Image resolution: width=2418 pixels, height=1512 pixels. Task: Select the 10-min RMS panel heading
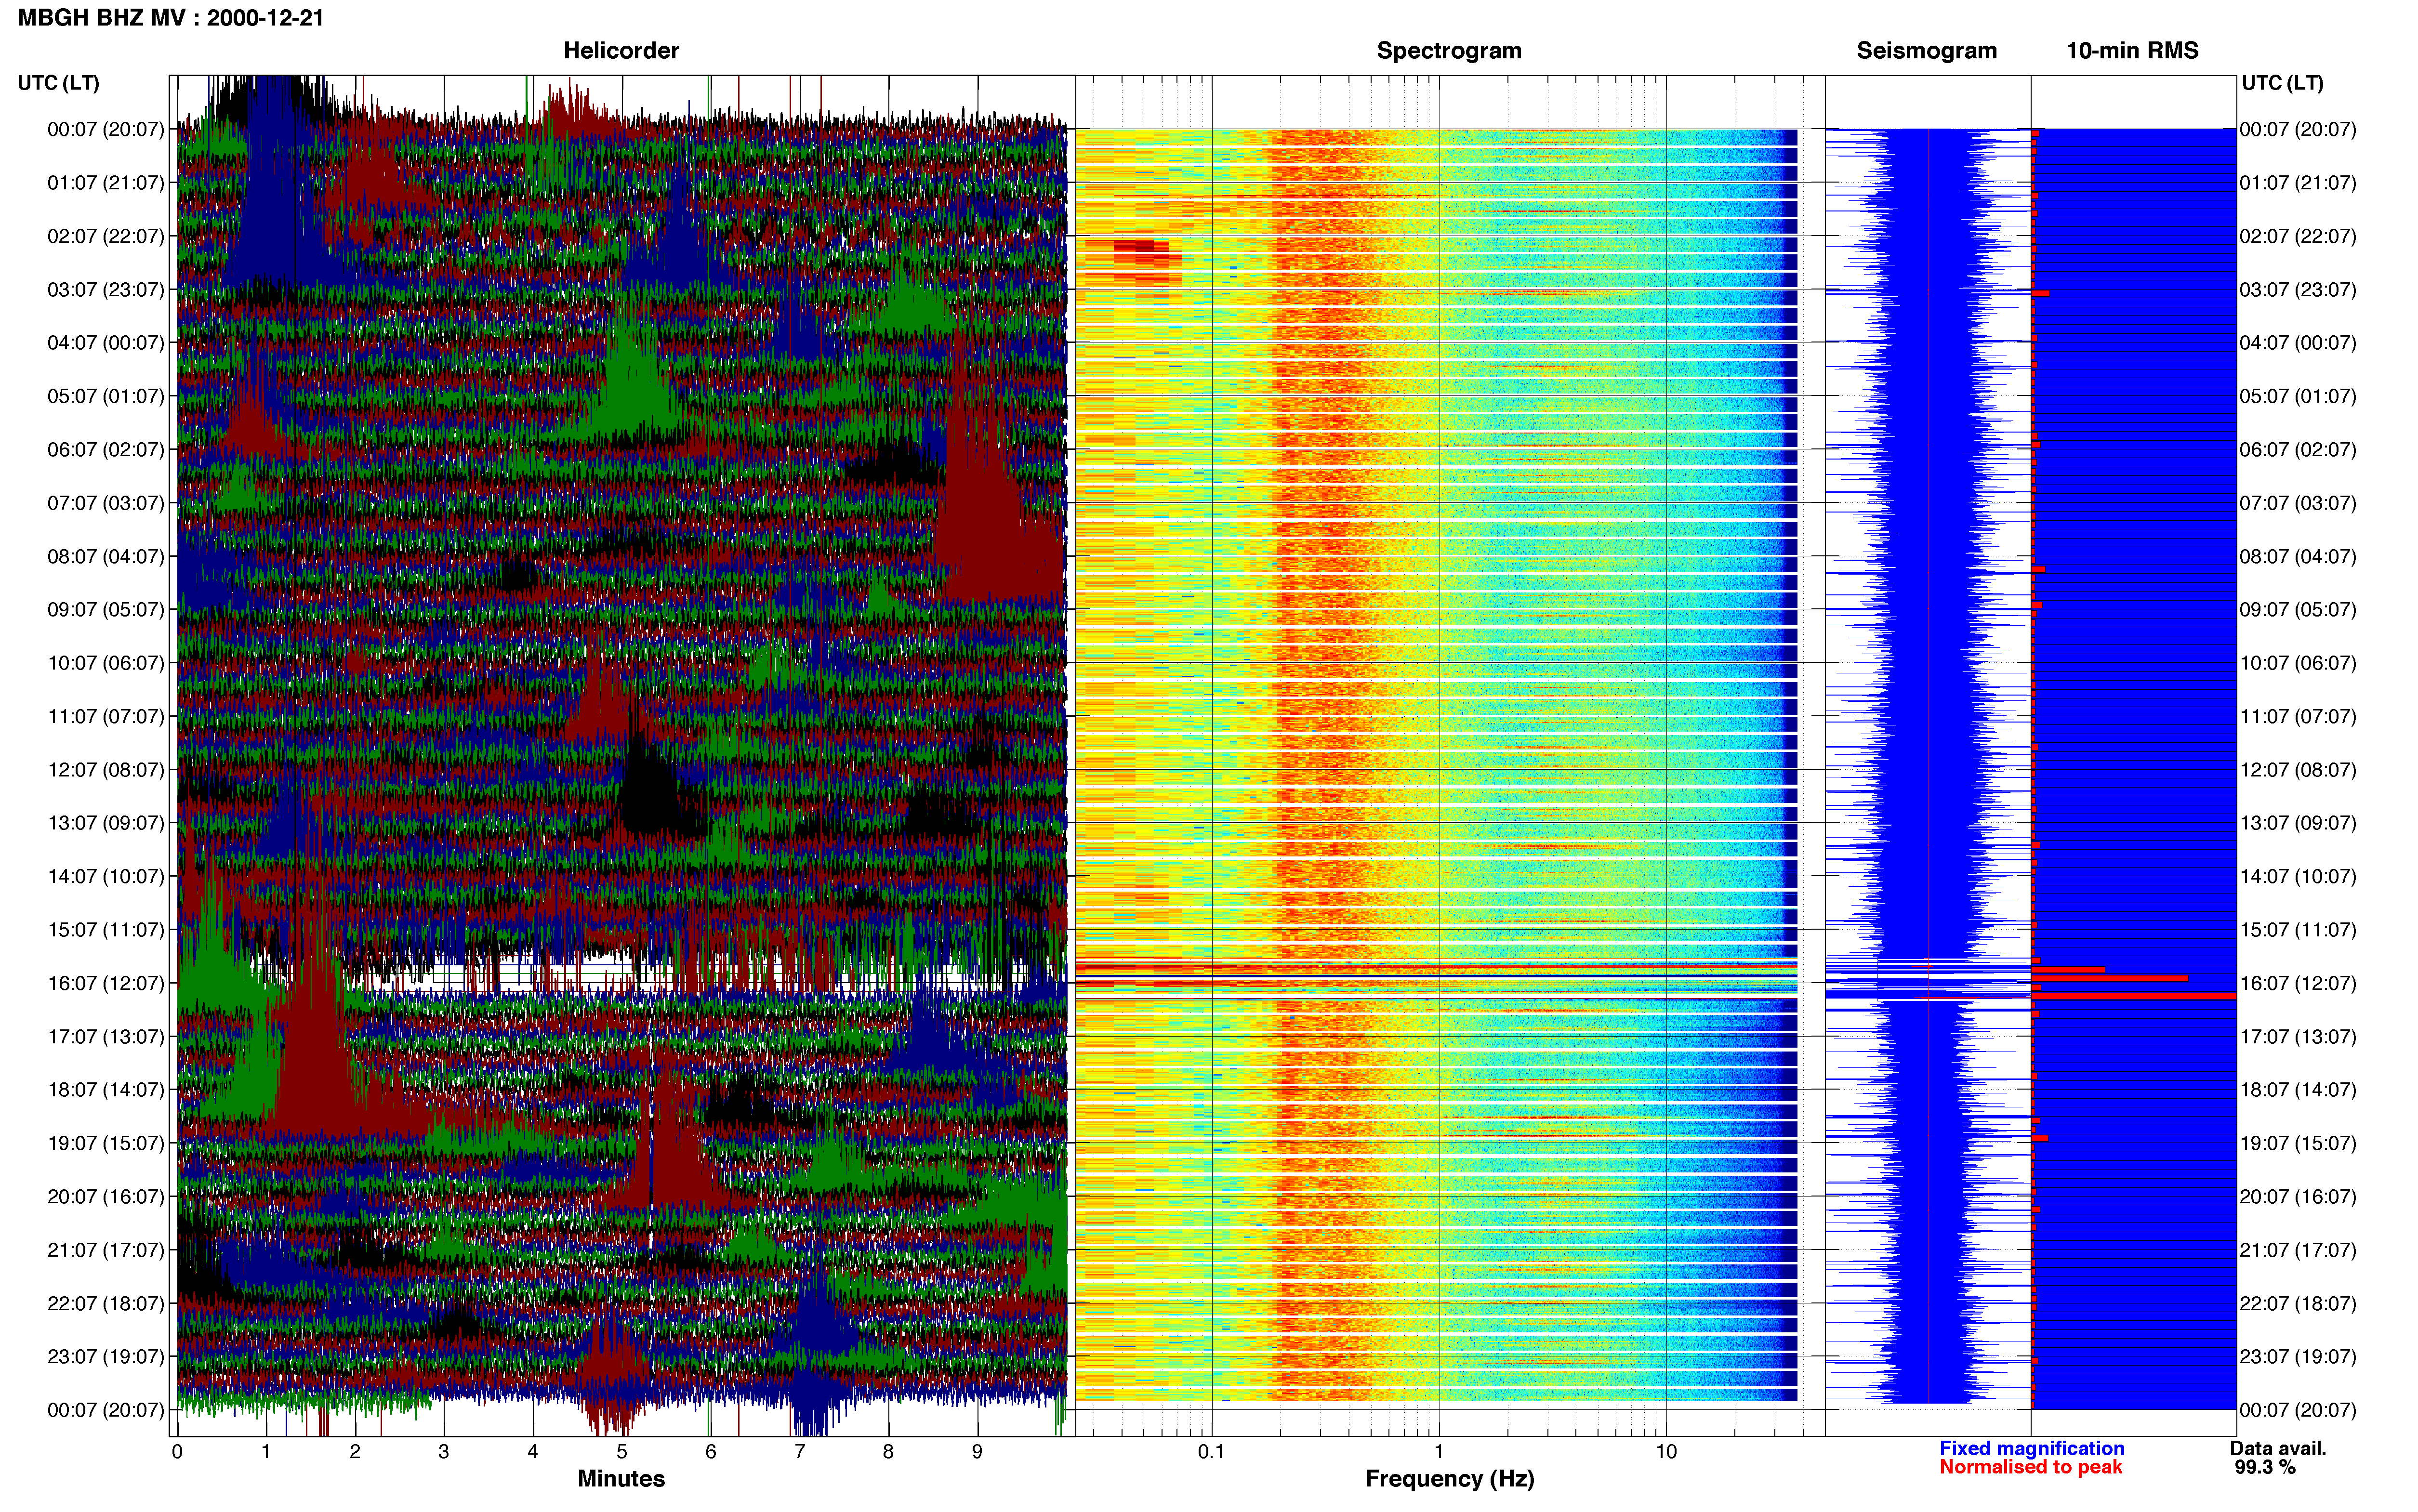(2132, 50)
